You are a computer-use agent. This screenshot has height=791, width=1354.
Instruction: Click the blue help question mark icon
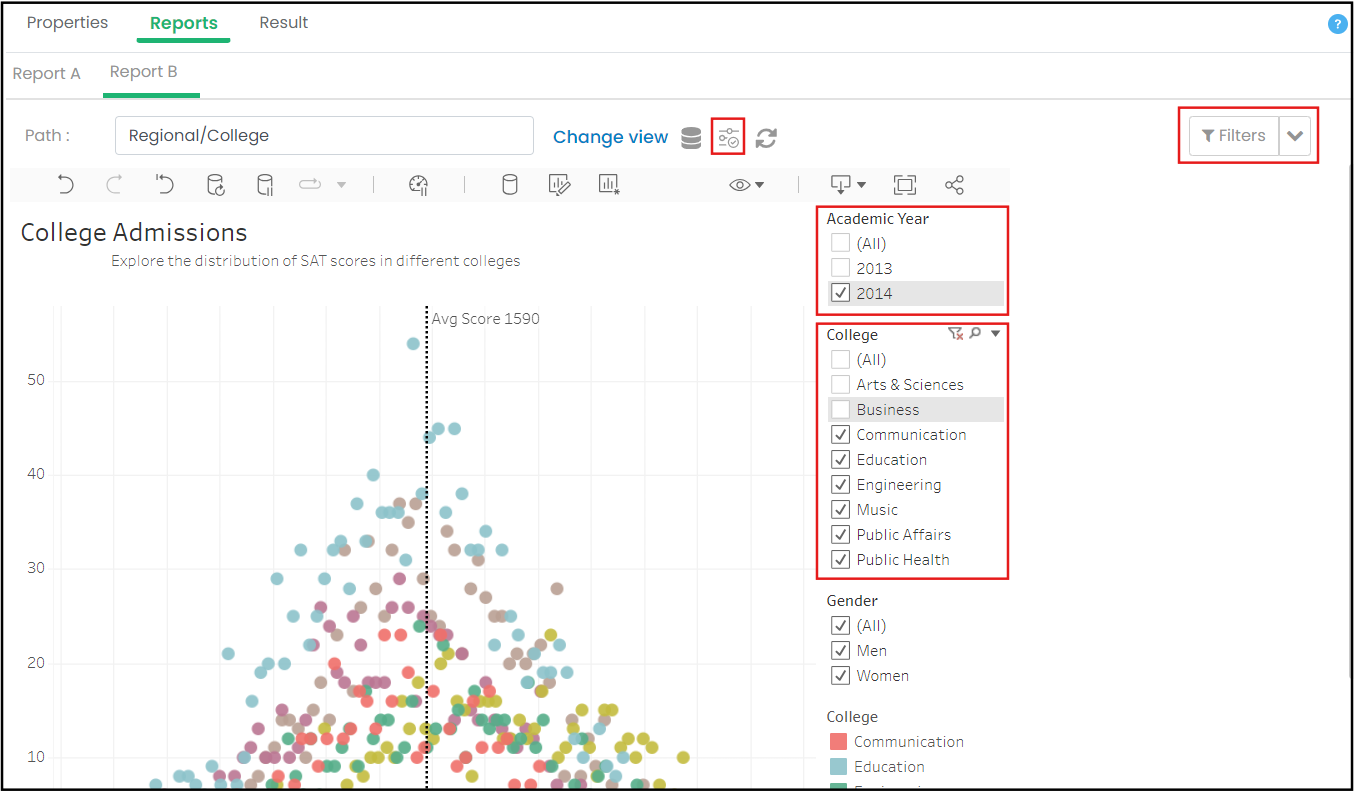tap(1337, 24)
